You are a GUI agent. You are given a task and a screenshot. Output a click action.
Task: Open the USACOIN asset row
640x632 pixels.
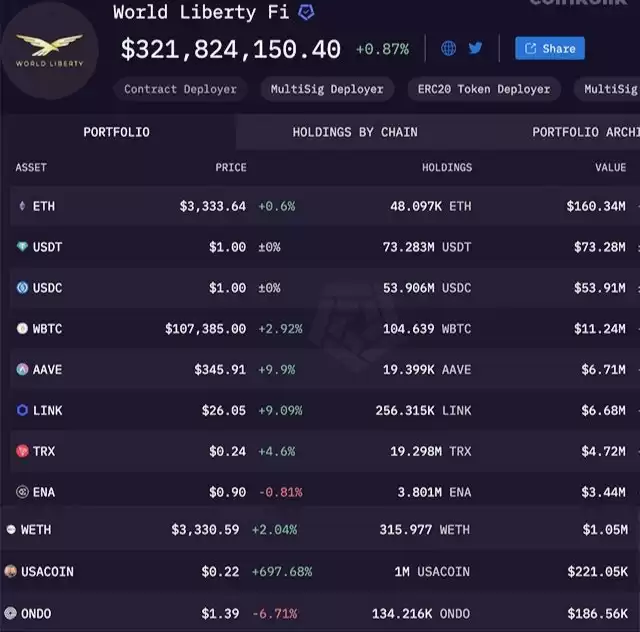point(320,572)
